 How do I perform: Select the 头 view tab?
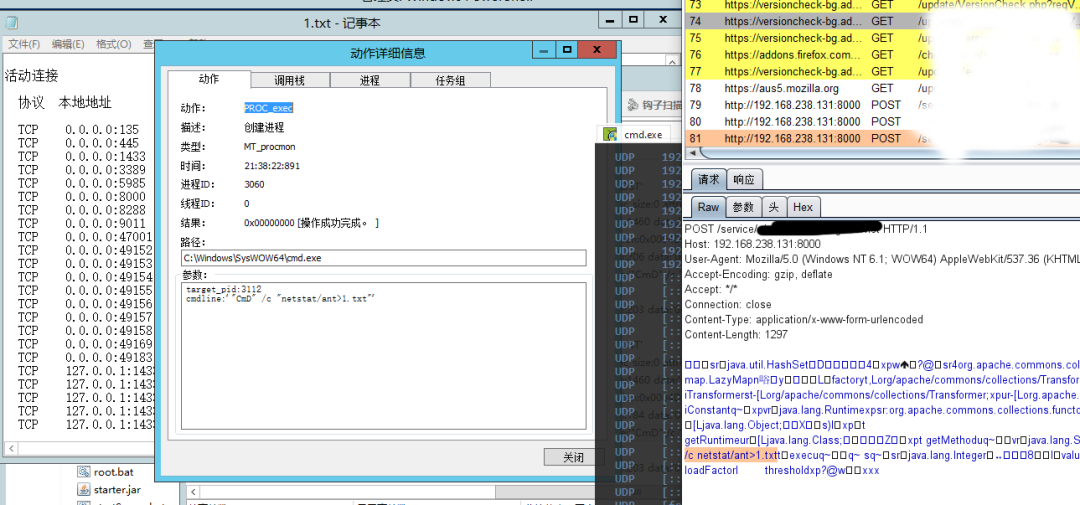pos(773,207)
